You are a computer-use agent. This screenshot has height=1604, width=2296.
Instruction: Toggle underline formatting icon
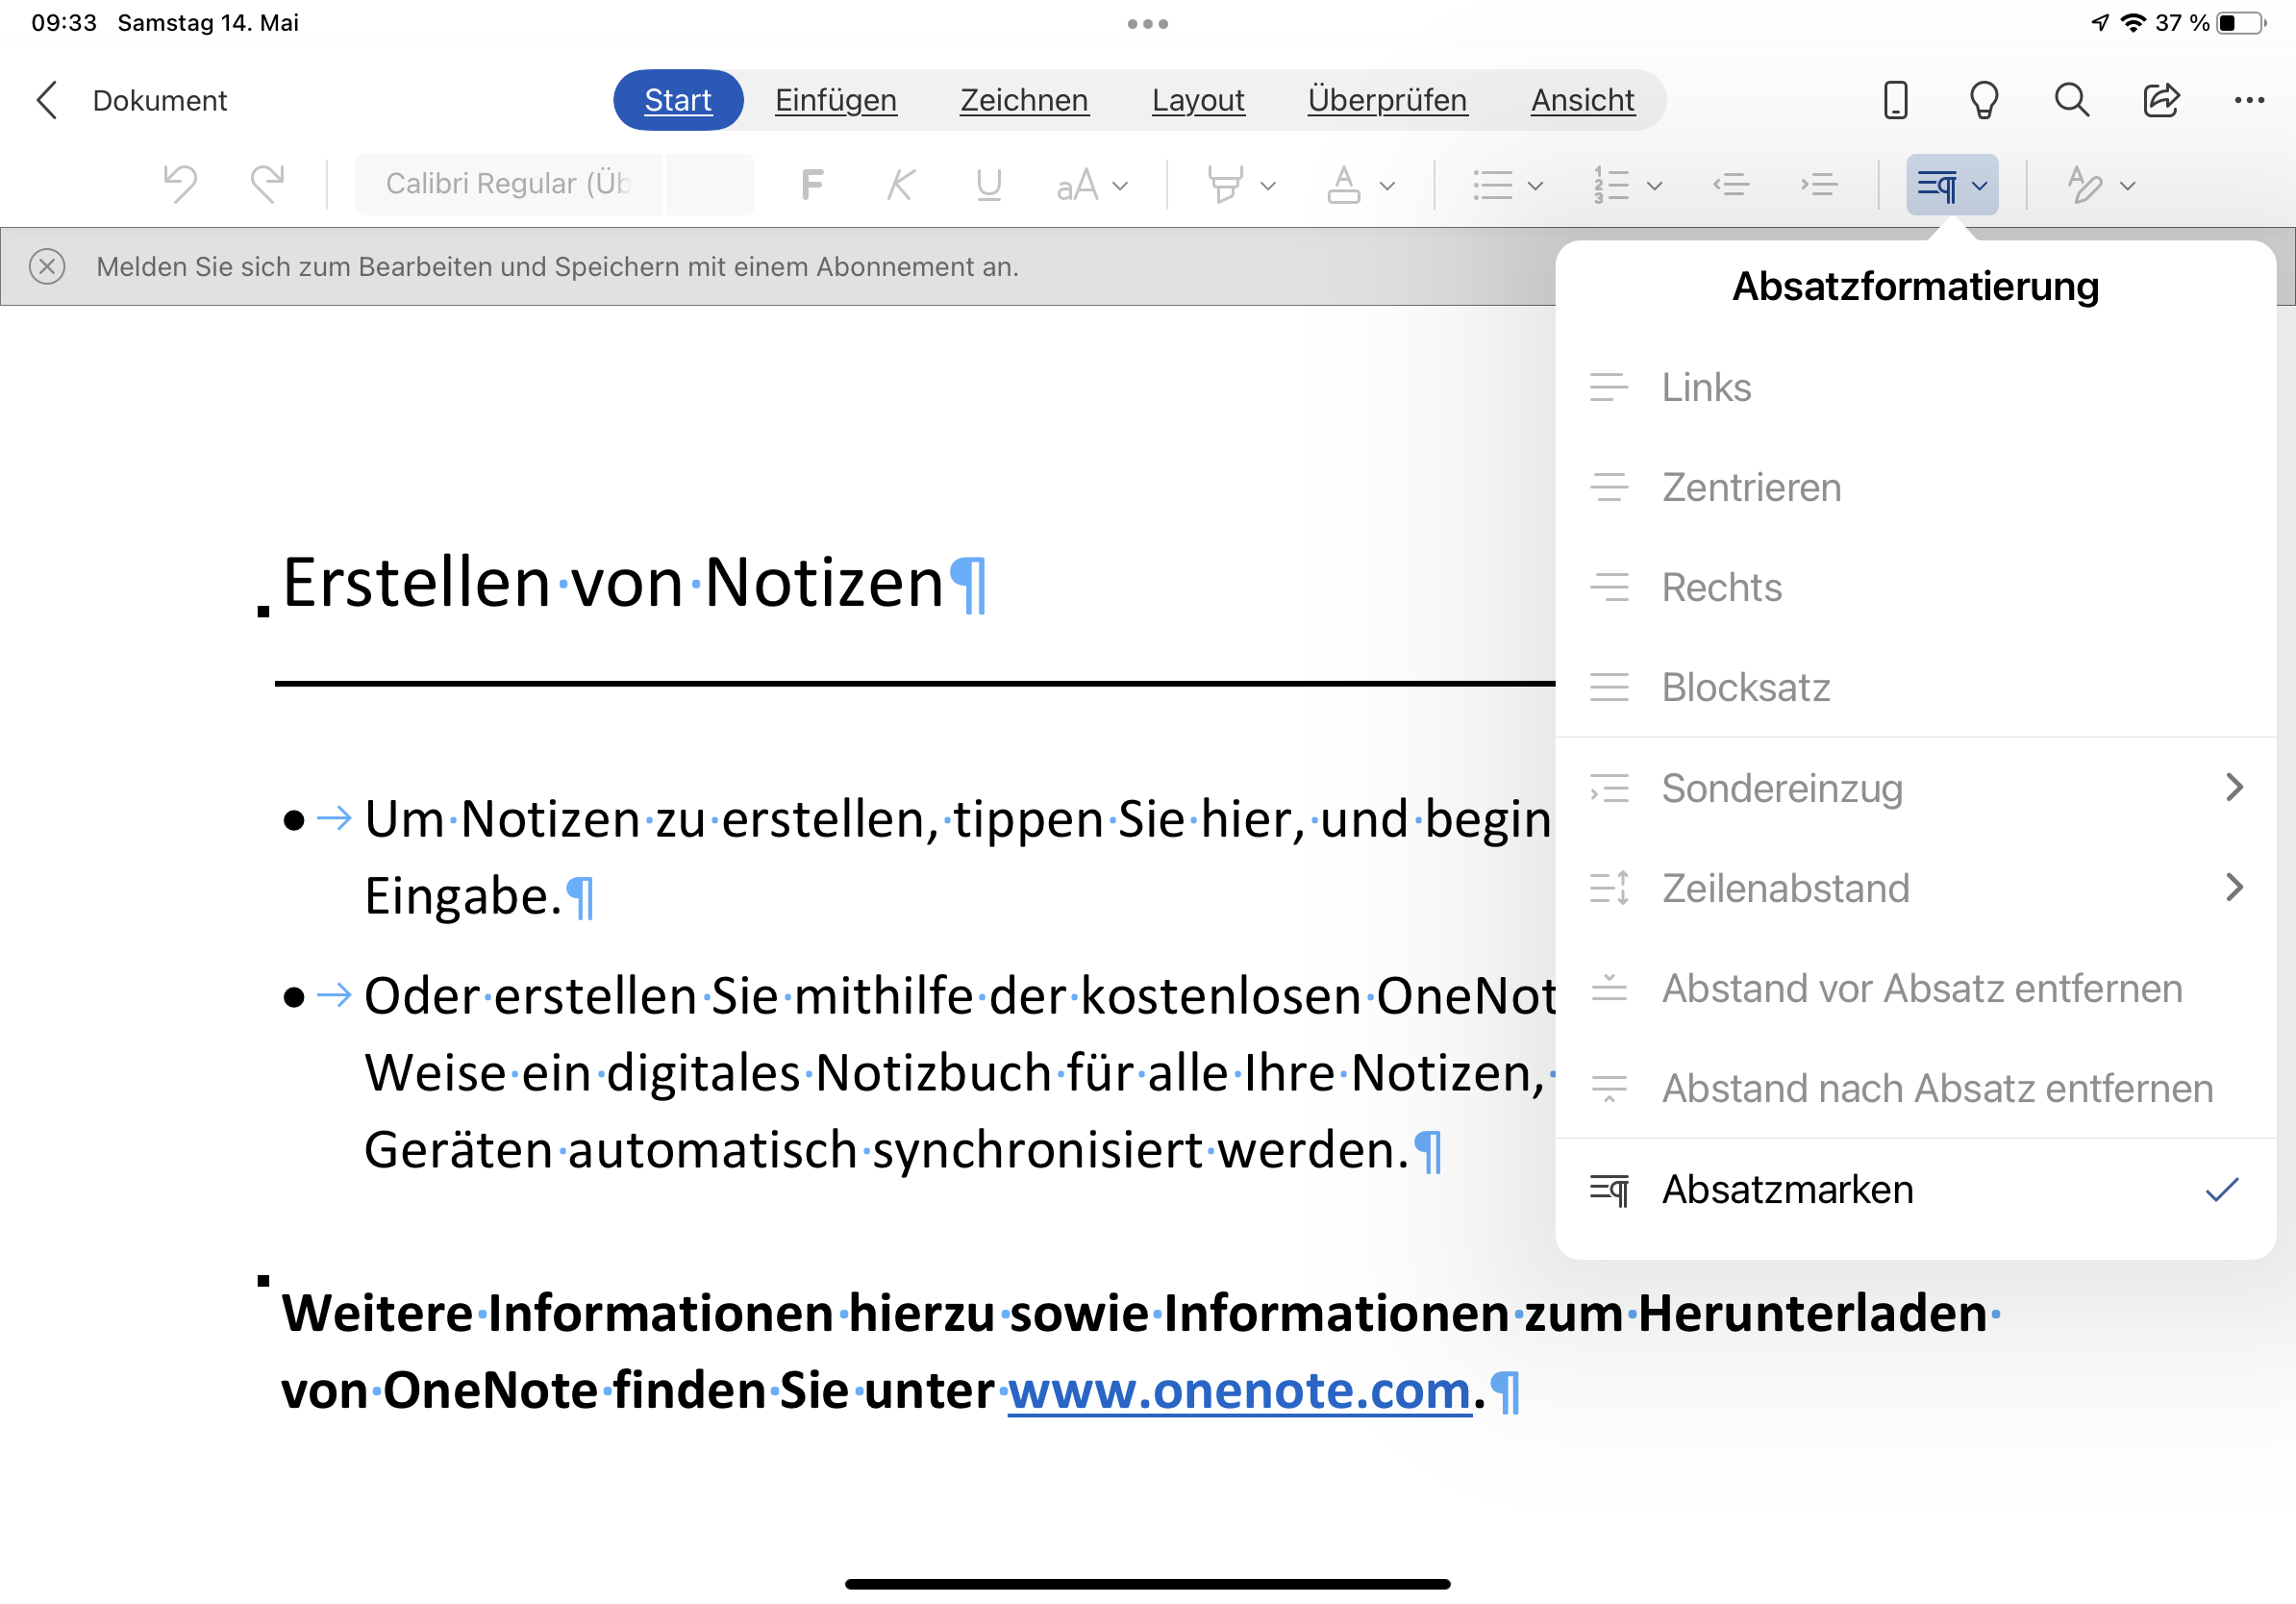point(987,184)
